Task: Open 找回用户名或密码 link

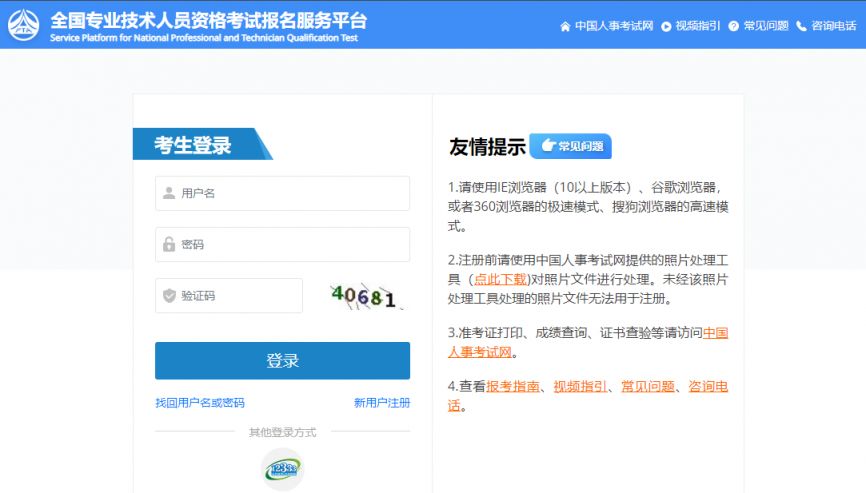Action: click(200, 402)
